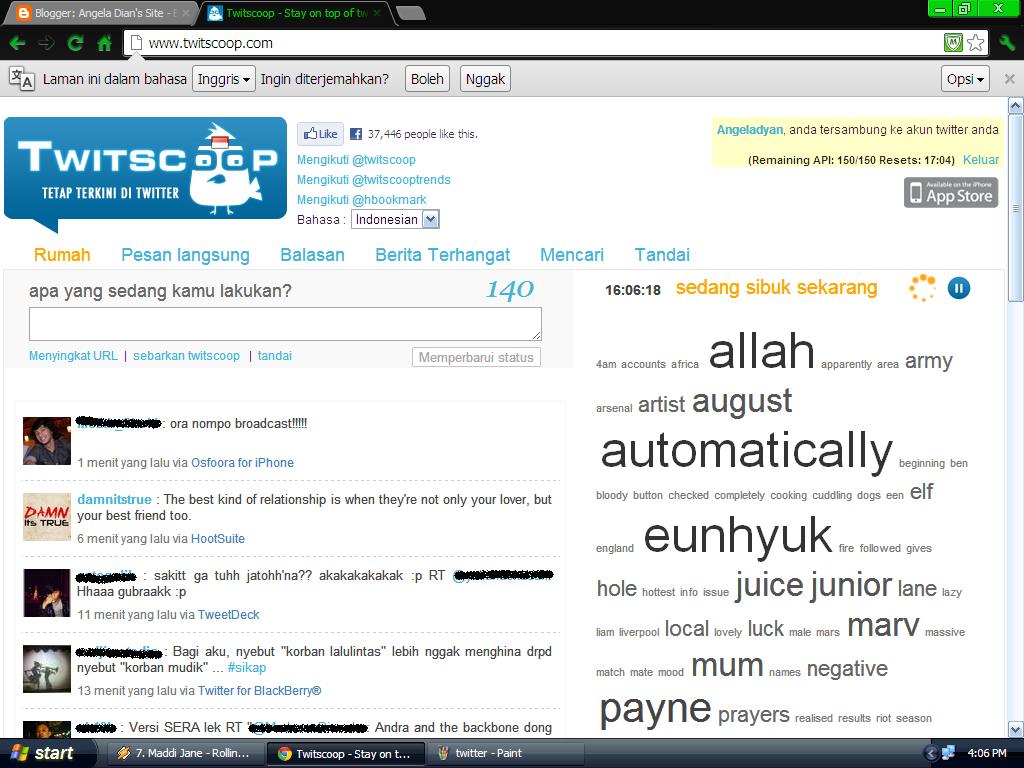Image resolution: width=1024 pixels, height=768 pixels.
Task: Open the Mencari menu item
Action: click(572, 255)
